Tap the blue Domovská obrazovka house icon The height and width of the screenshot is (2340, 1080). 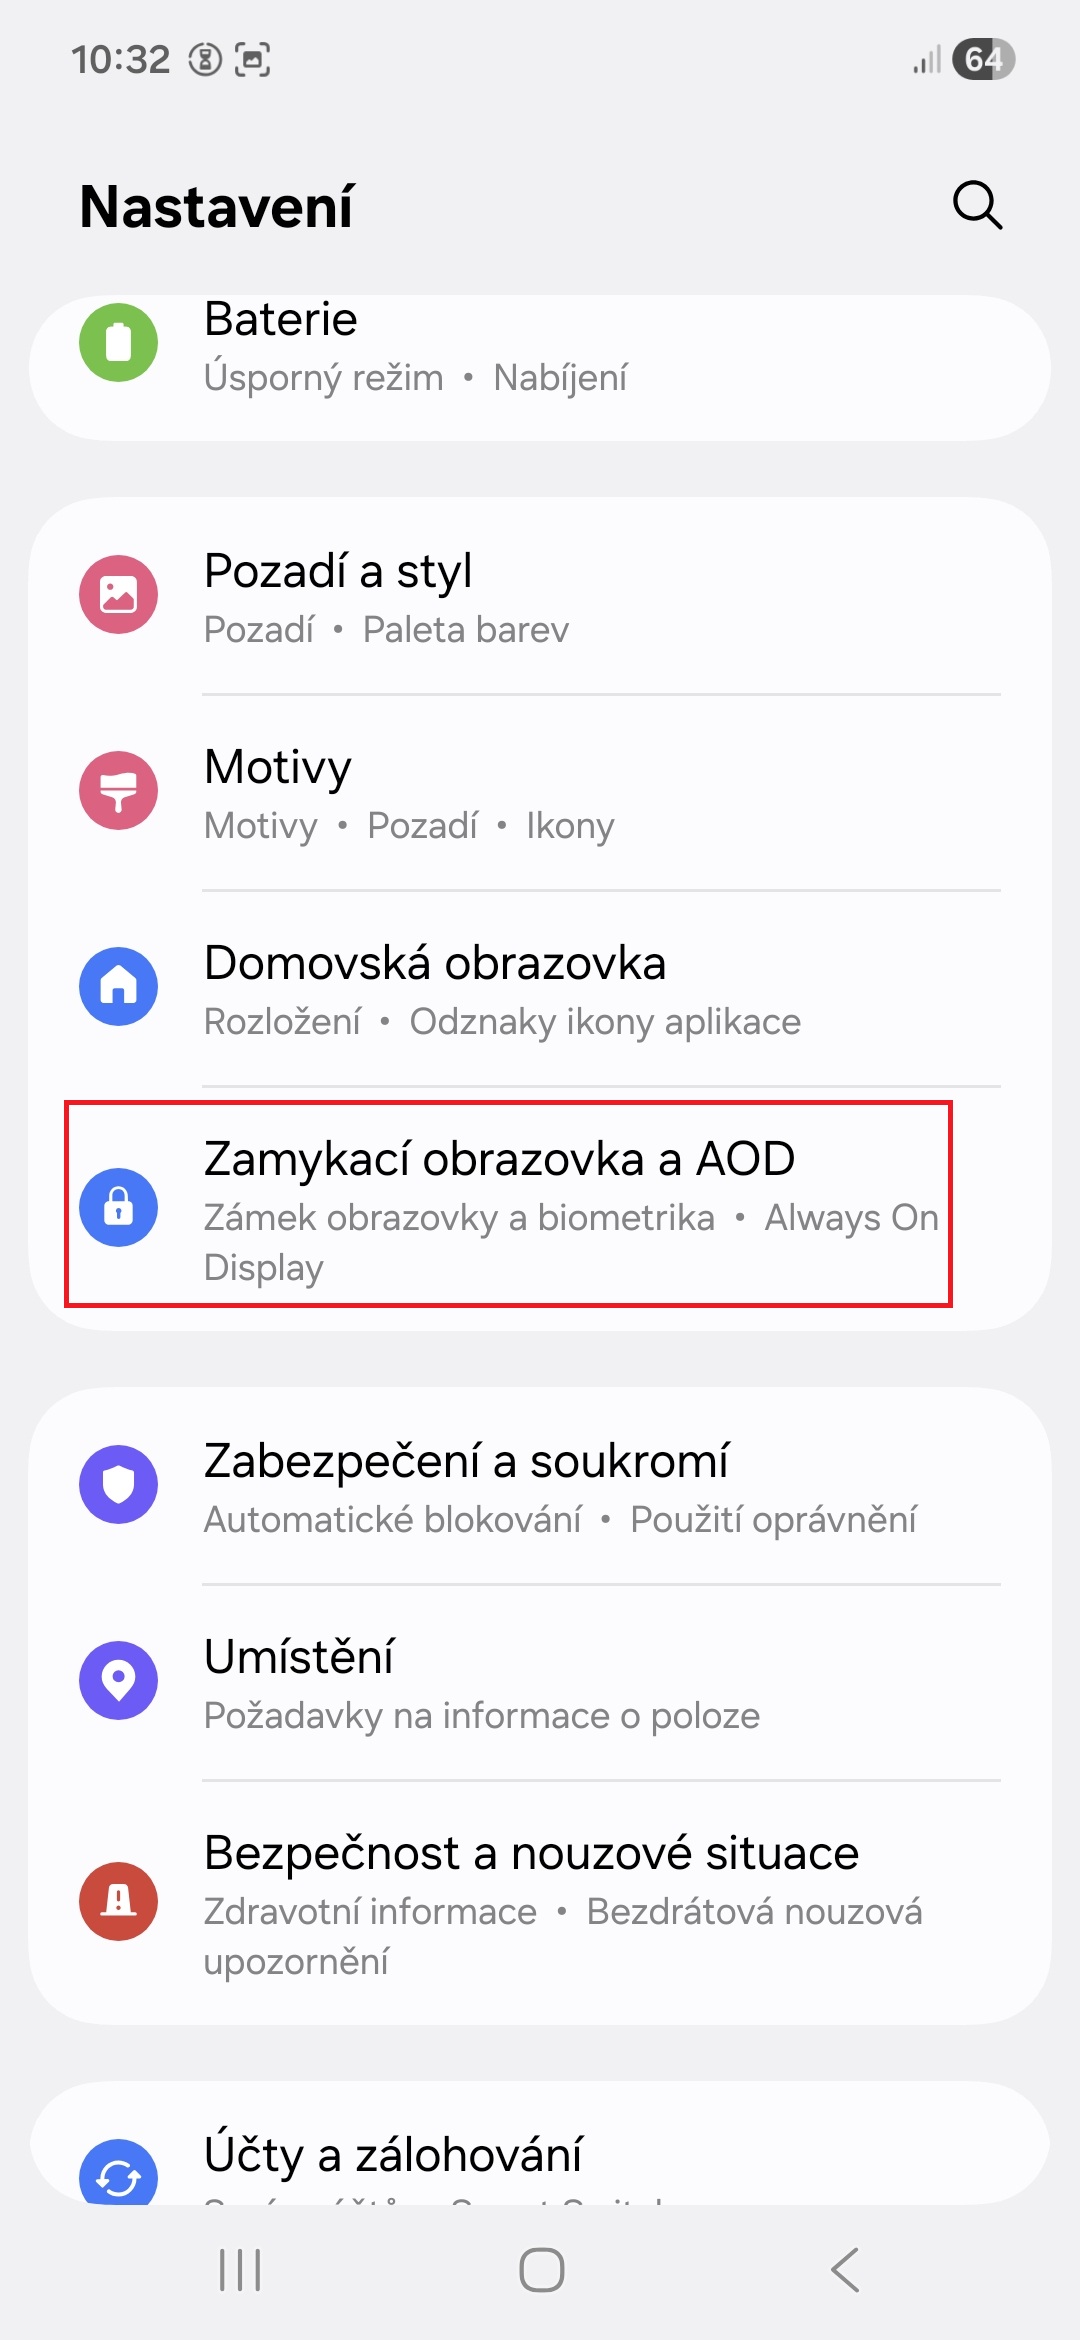tap(119, 987)
